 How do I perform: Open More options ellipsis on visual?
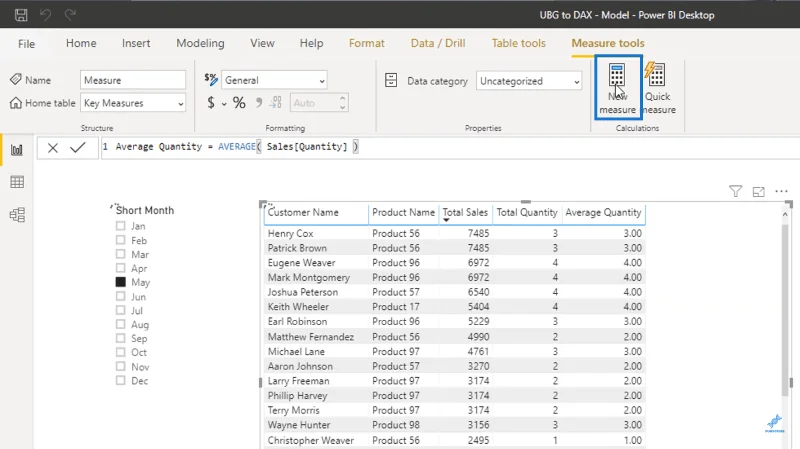(x=781, y=191)
